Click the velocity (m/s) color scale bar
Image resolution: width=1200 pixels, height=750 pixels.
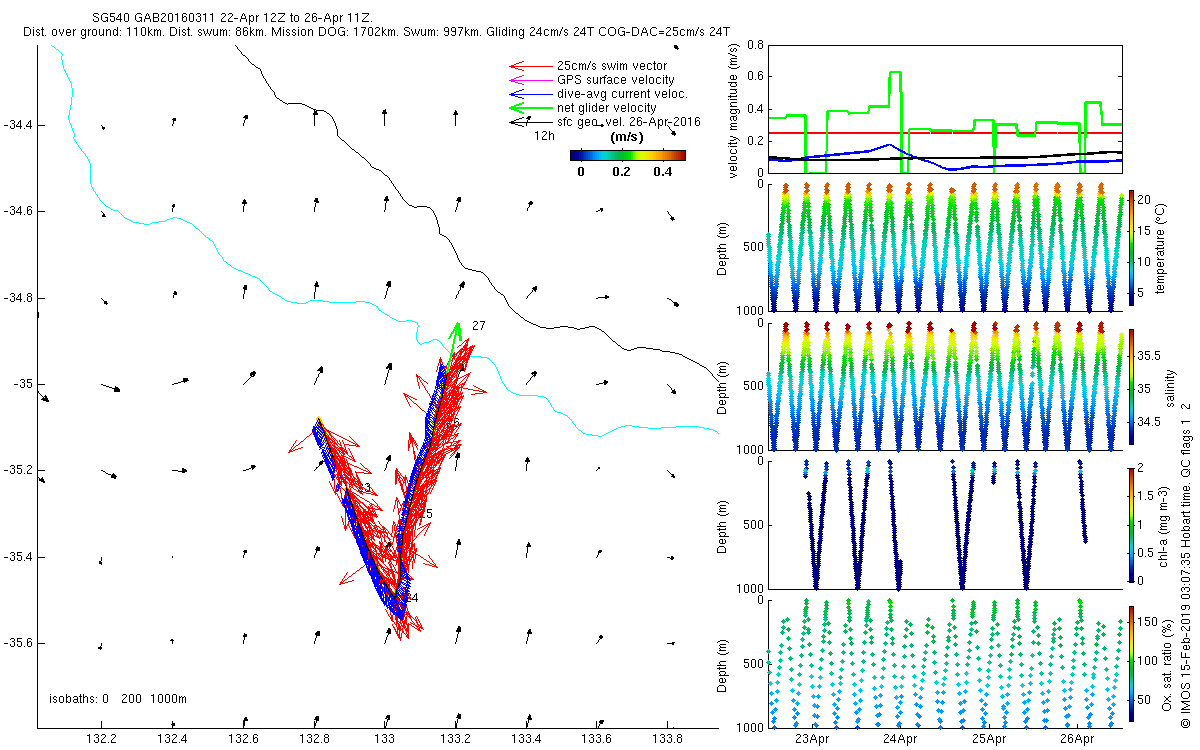click(627, 155)
